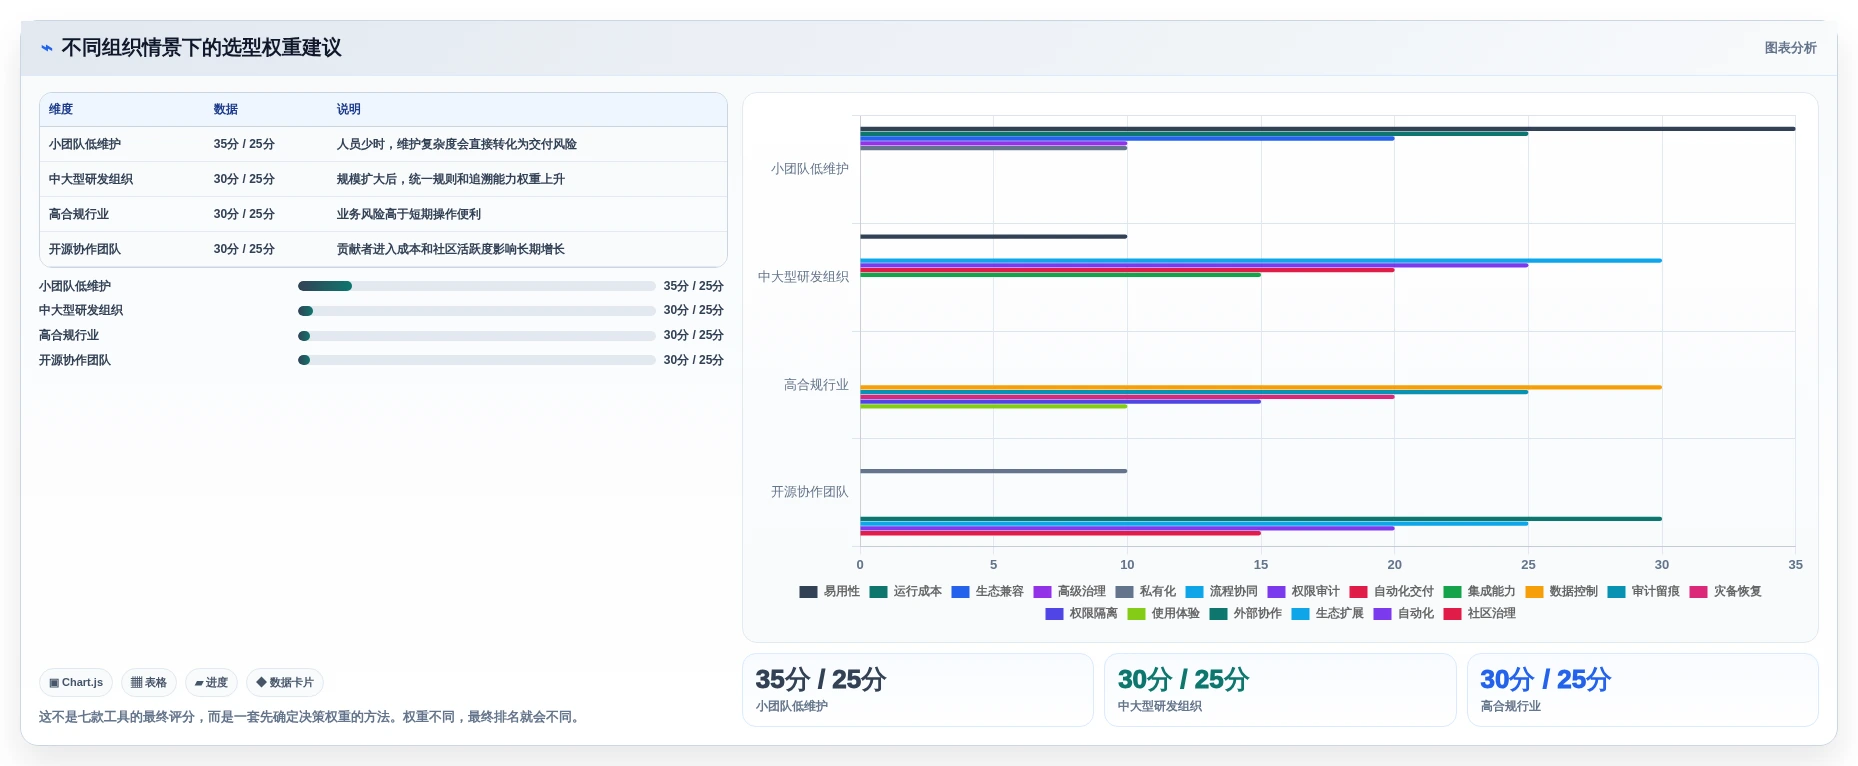Image resolution: width=1858 pixels, height=766 pixels.
Task: Toggle the 审计留痕 legend entry
Action: 1644,591
